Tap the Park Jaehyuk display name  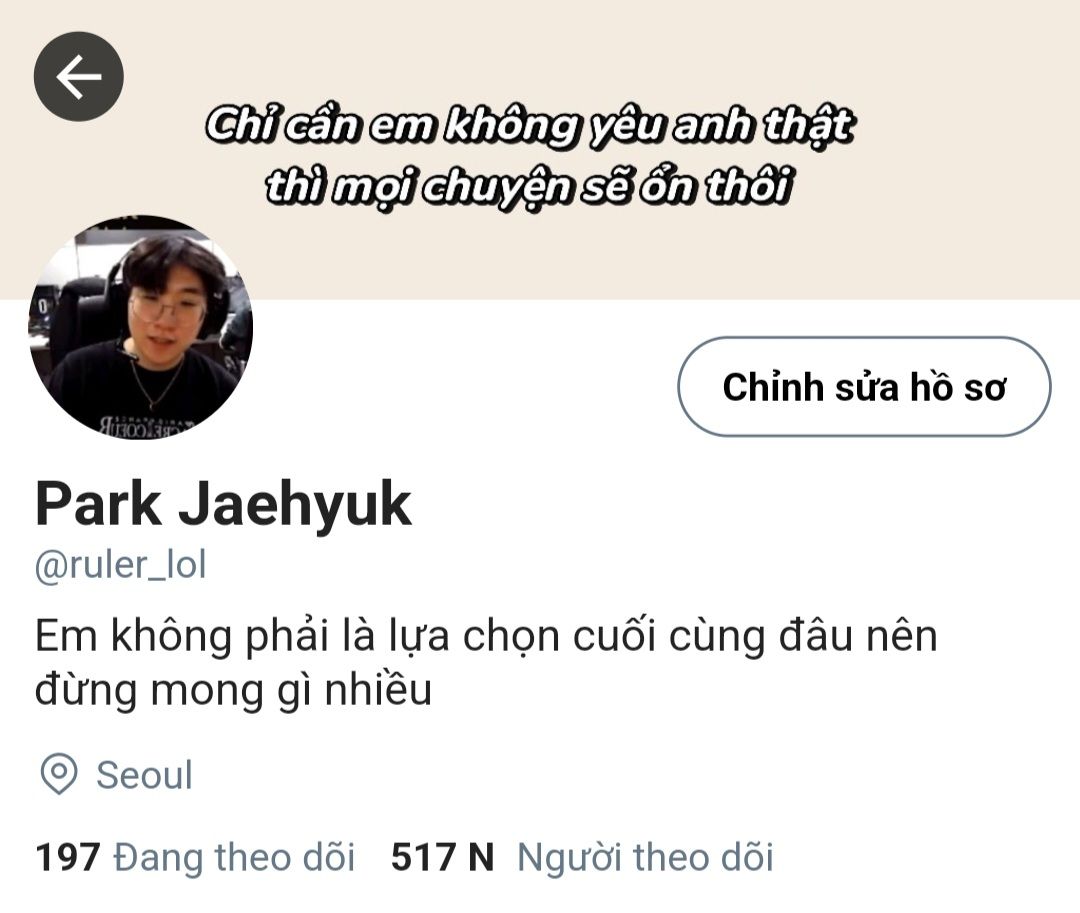click(x=223, y=505)
